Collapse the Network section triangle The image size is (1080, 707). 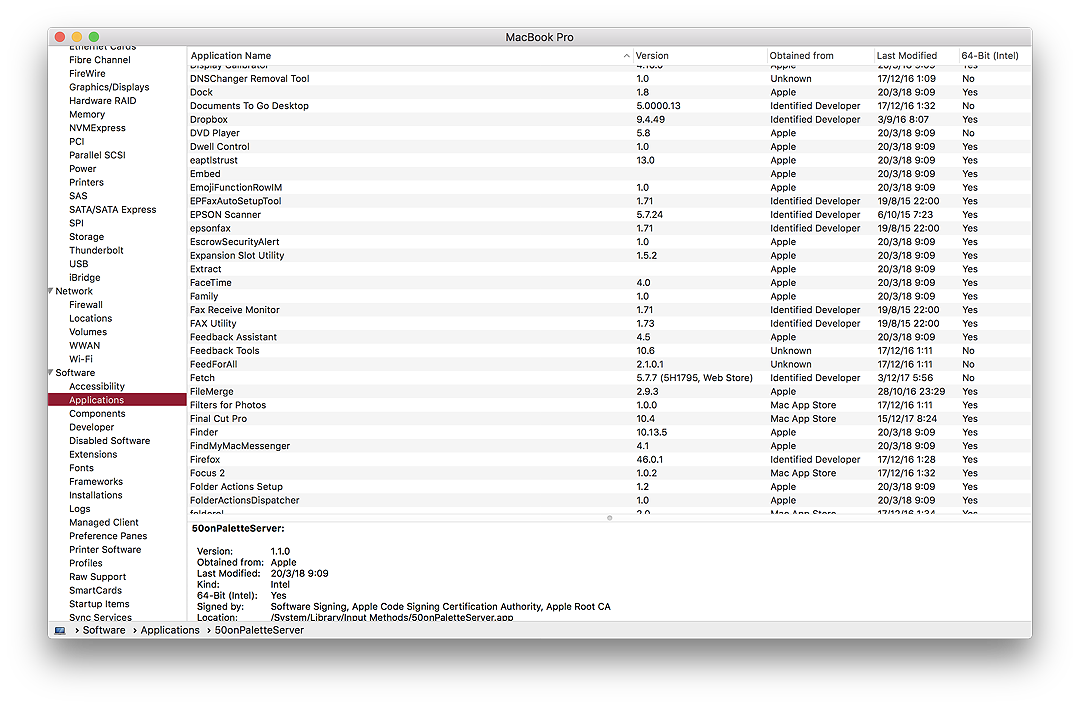(51, 291)
